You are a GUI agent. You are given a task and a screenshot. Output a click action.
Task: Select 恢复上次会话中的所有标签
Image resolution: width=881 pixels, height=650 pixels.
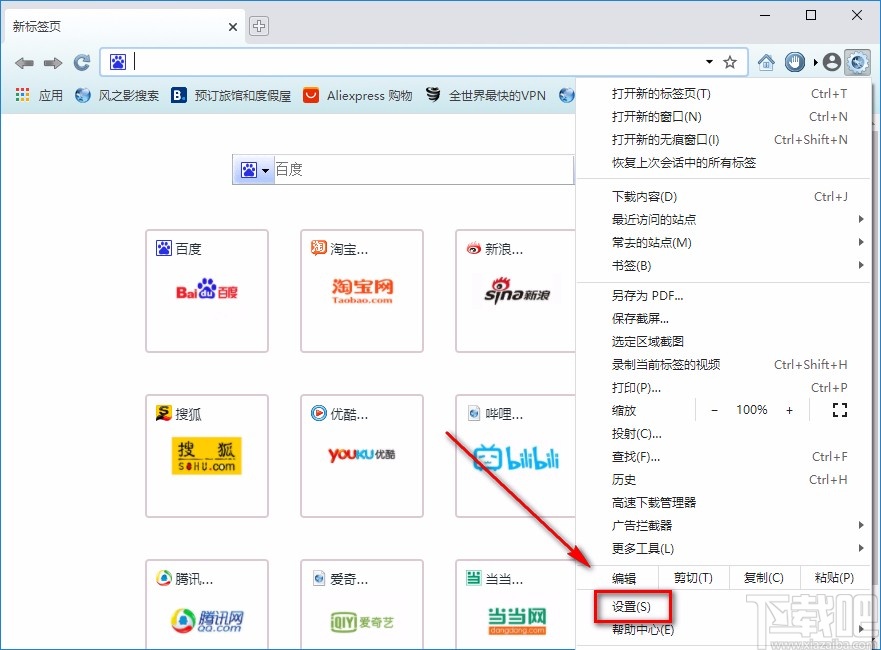(724, 163)
